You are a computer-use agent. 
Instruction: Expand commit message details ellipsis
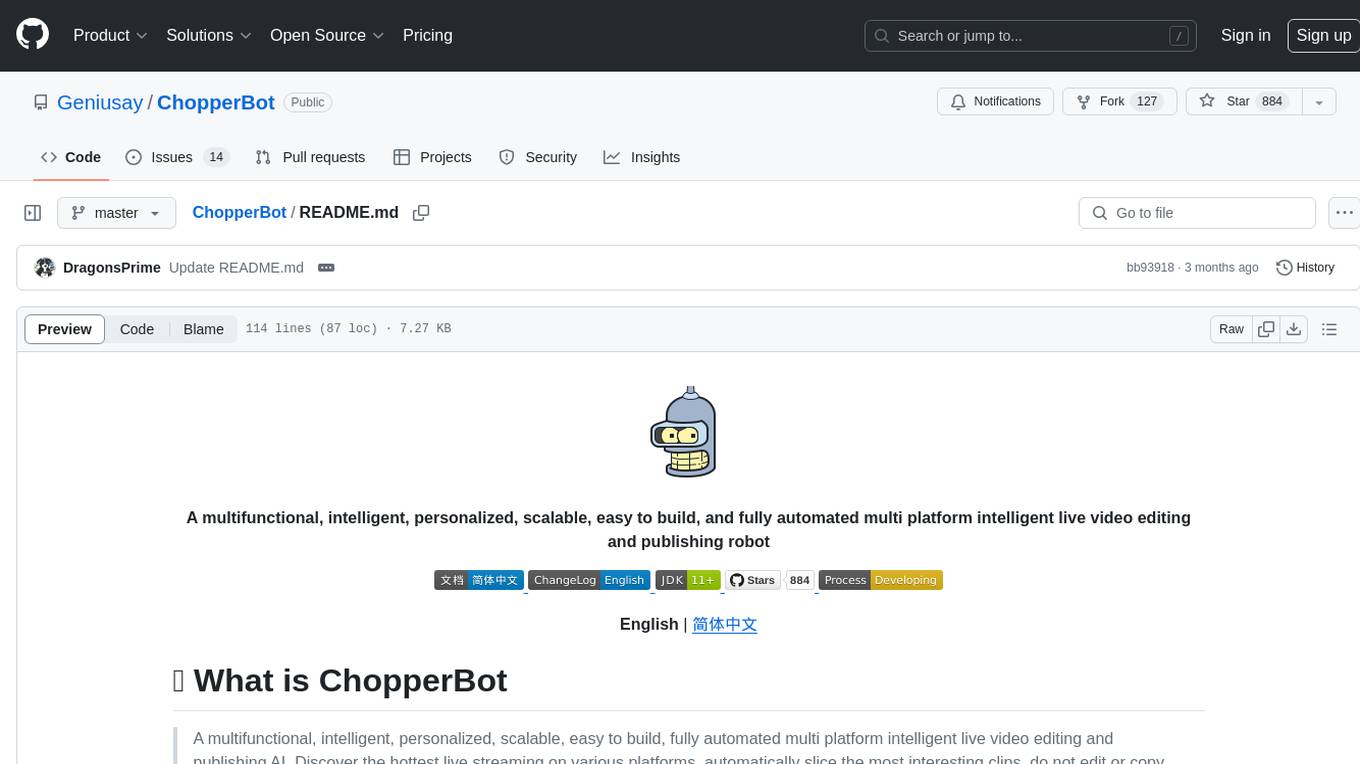pos(326,268)
